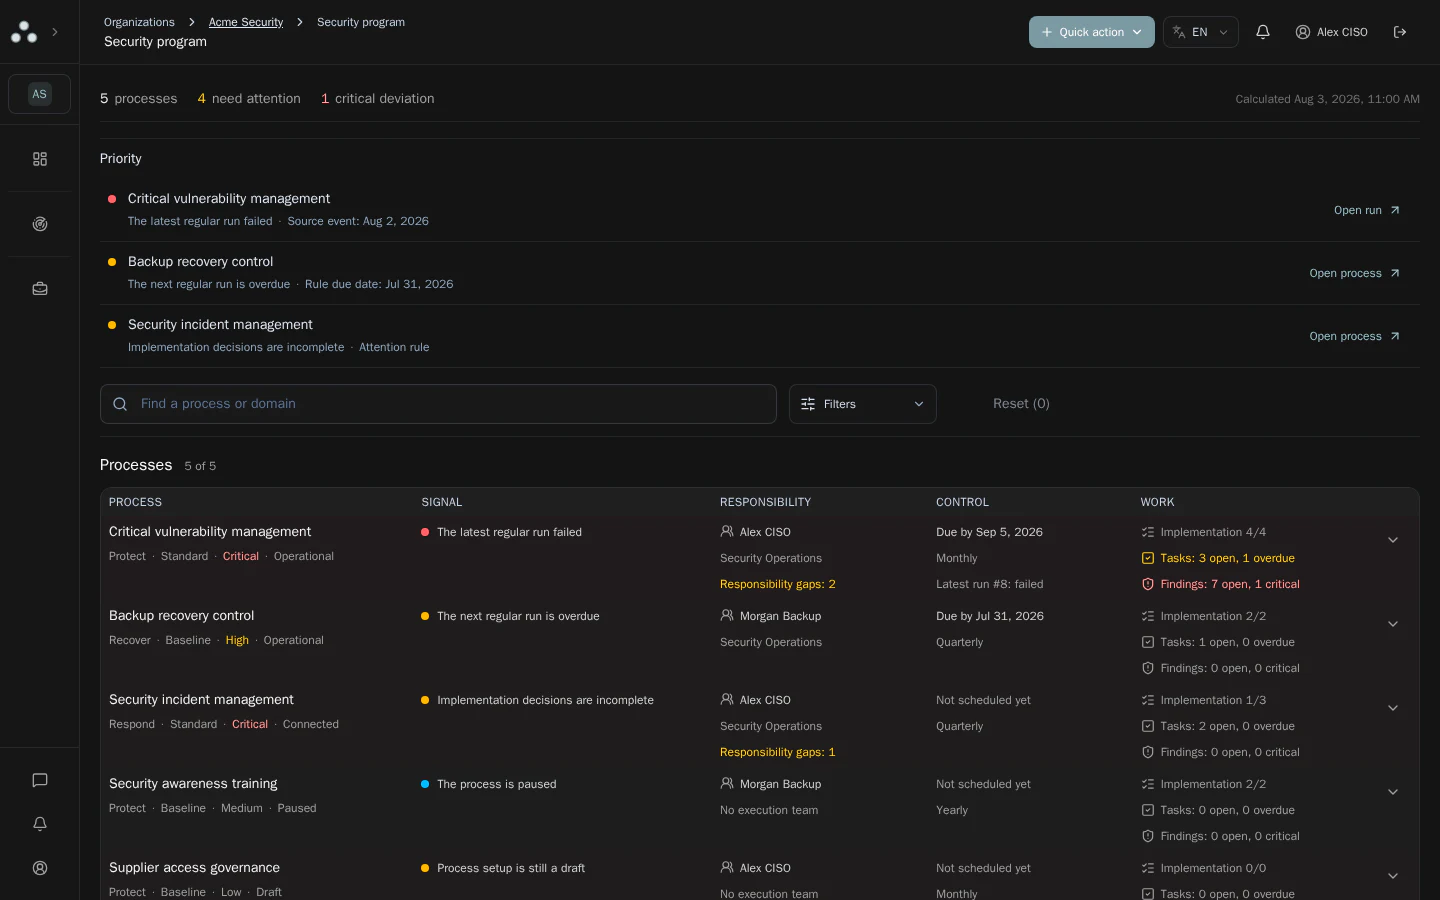Image resolution: width=1440 pixels, height=900 pixels.
Task: Click Tasks: 3 open, 1 overdue
Action: (1227, 558)
